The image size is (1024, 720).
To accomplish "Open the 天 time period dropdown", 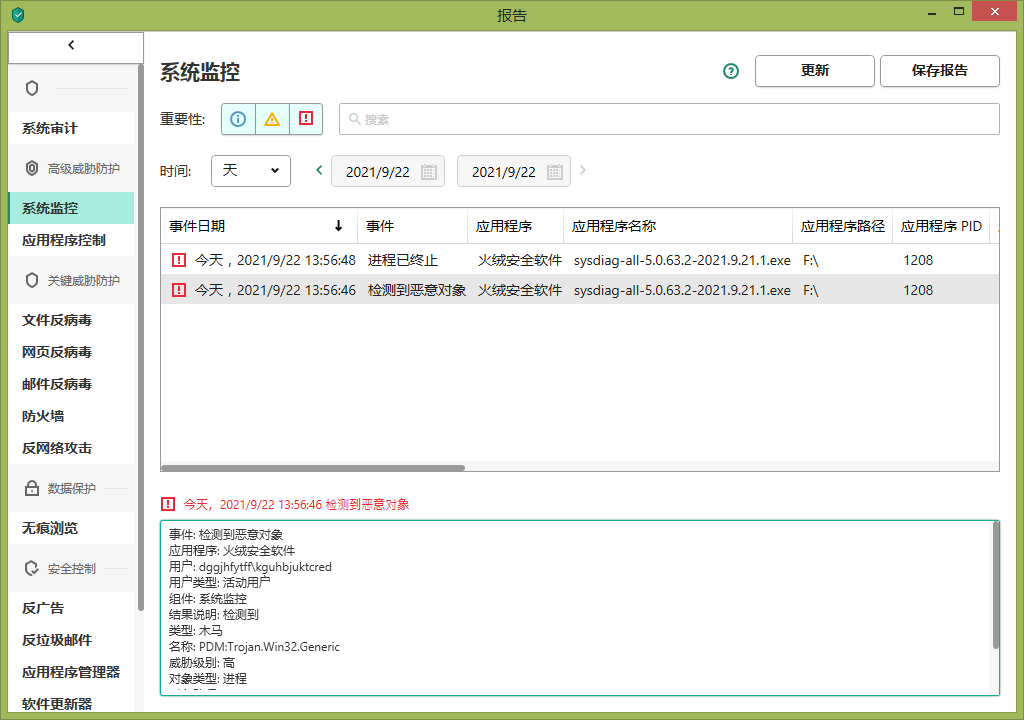I will click(x=250, y=171).
